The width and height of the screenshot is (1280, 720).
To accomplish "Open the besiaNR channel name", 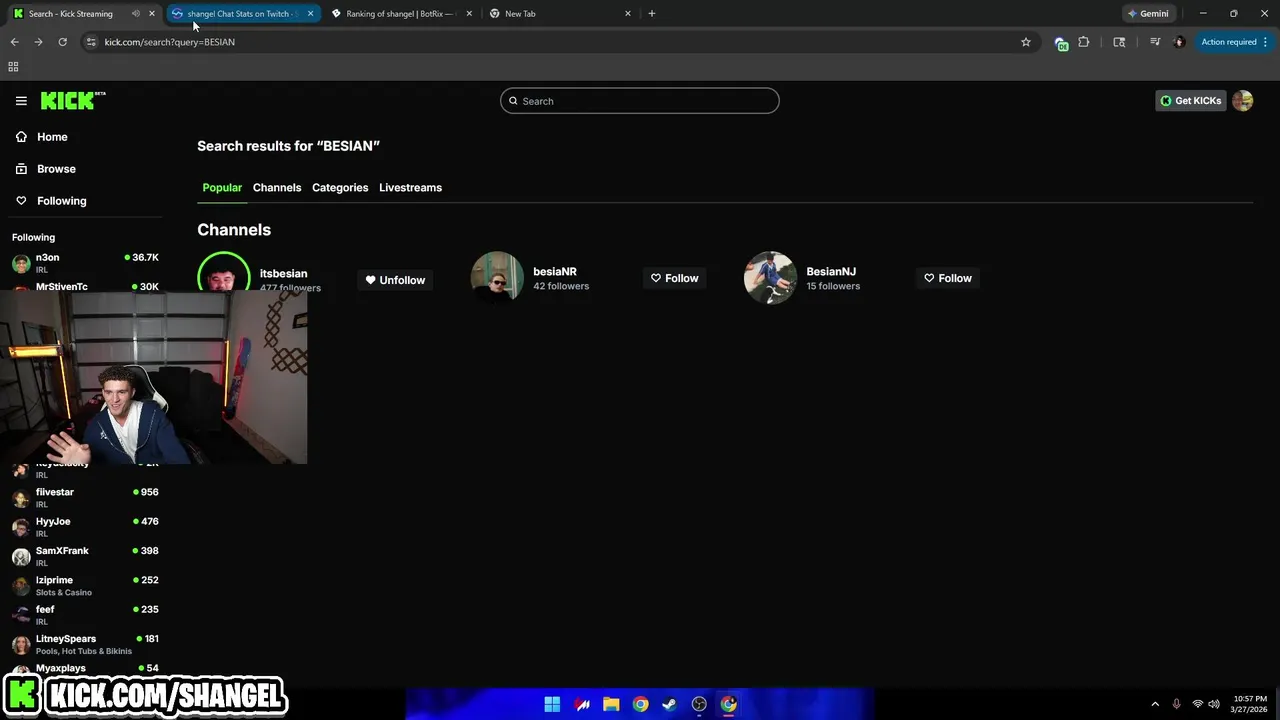I will (x=555, y=272).
